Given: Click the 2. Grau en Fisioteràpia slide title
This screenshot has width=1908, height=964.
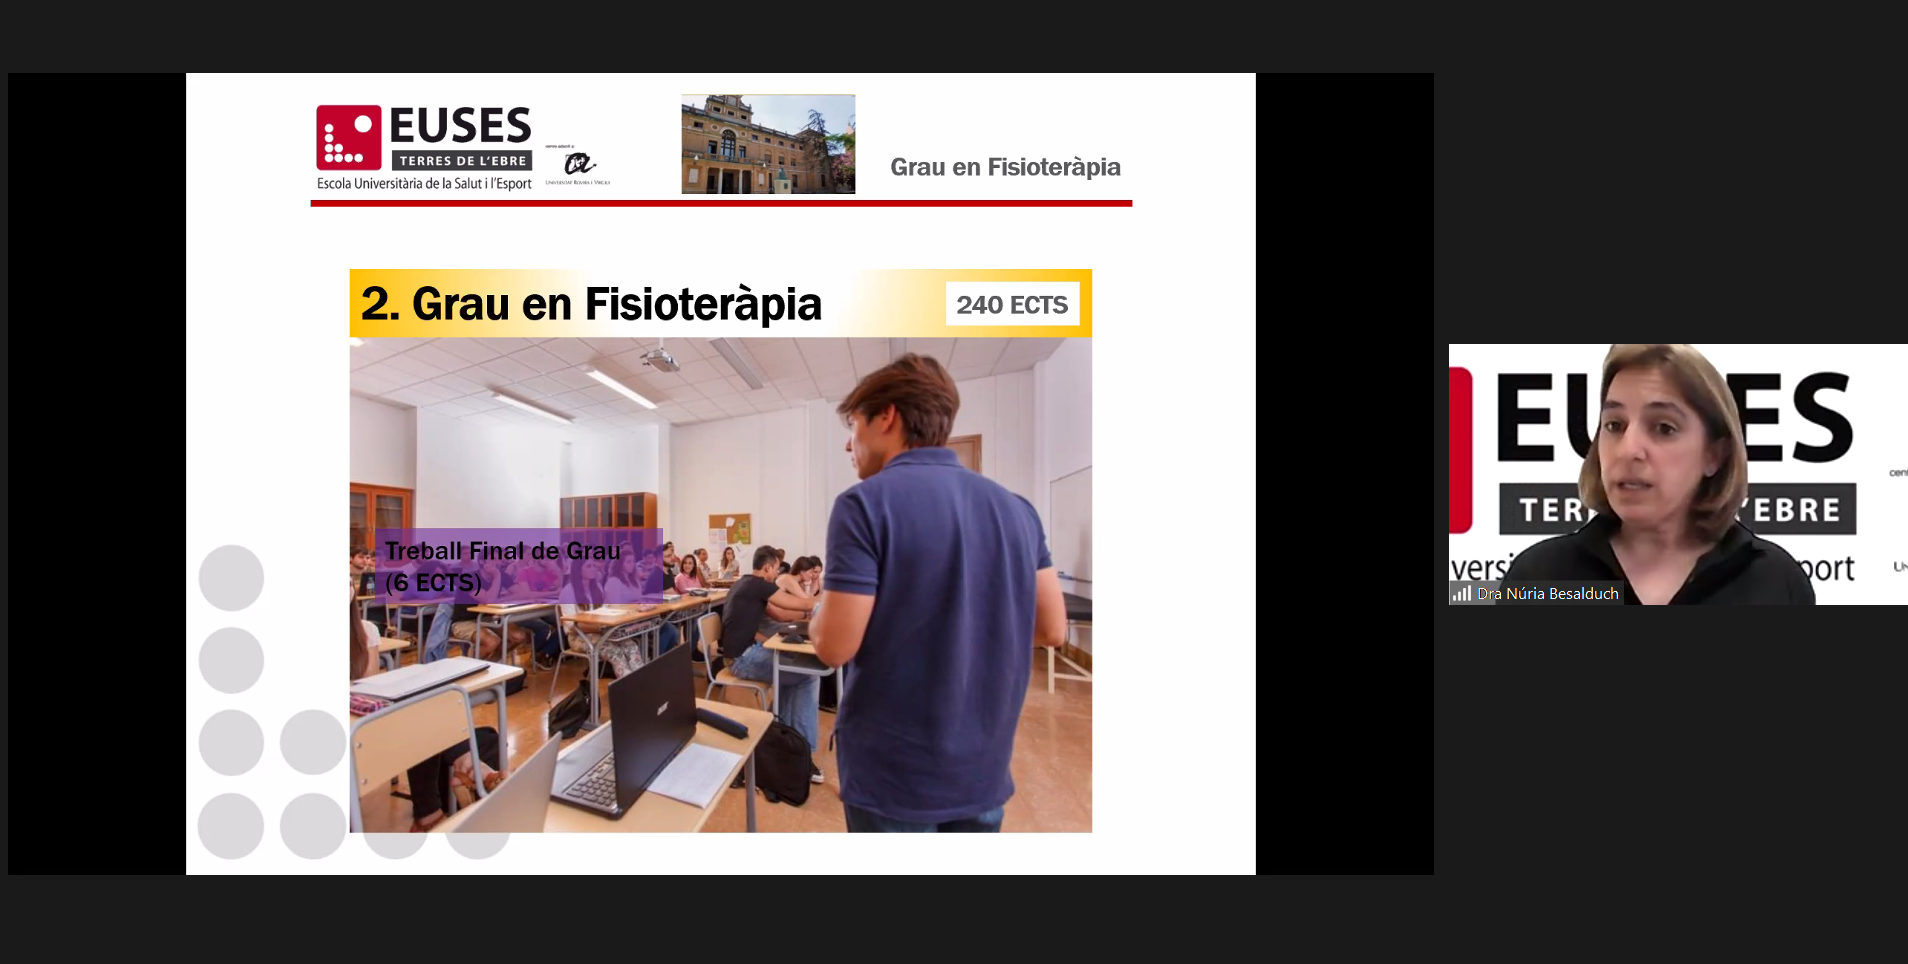Looking at the screenshot, I should coord(591,304).
